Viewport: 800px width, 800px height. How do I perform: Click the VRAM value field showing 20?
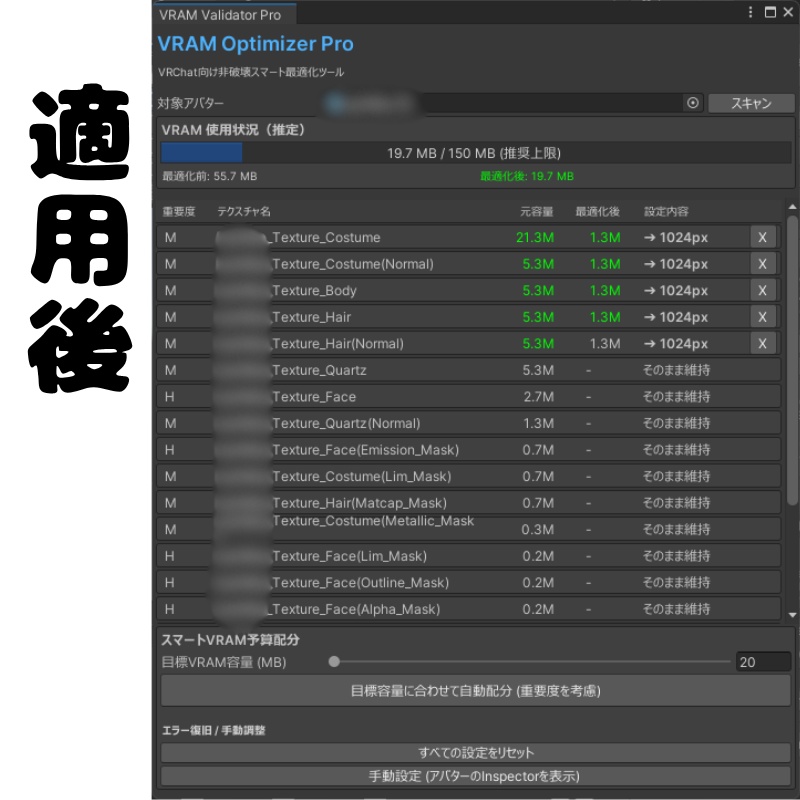tap(763, 661)
